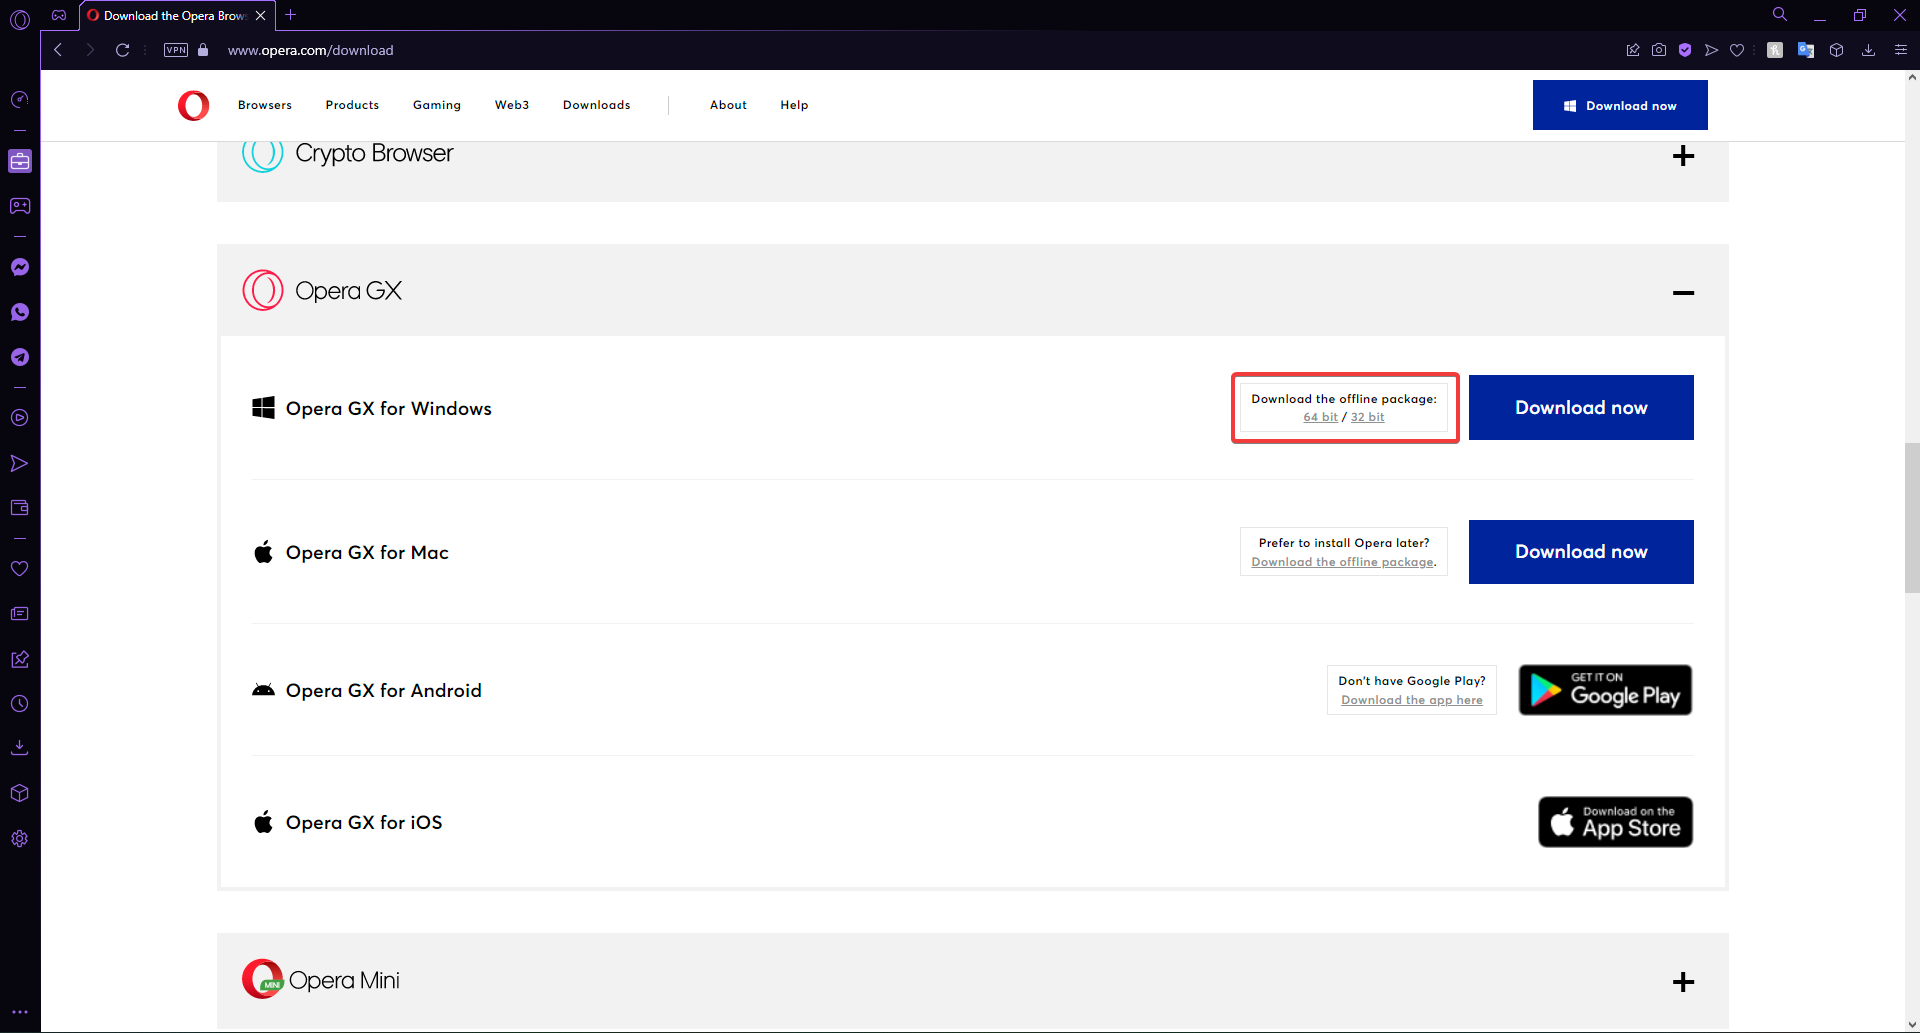Open the Browsers menu
Viewport: 1920px width, 1033px height.
pos(265,105)
